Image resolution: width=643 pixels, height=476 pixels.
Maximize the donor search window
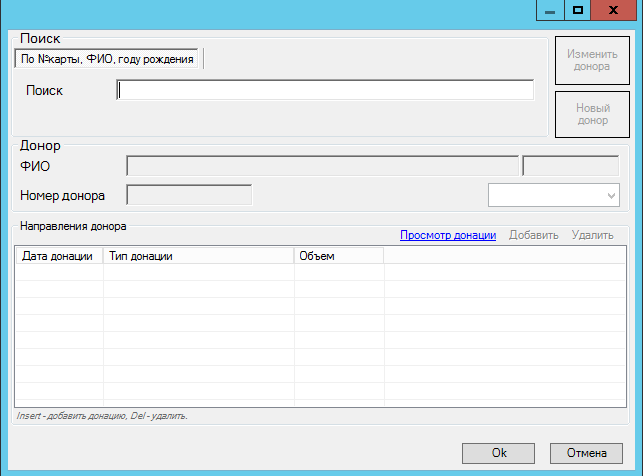pyautogui.click(x=577, y=10)
